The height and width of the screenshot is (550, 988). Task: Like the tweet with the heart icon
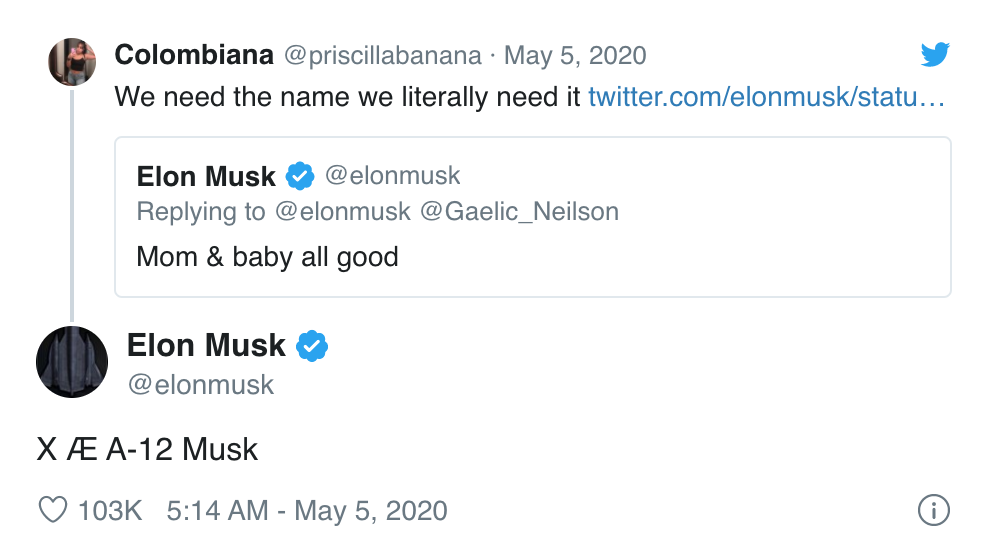click(52, 510)
